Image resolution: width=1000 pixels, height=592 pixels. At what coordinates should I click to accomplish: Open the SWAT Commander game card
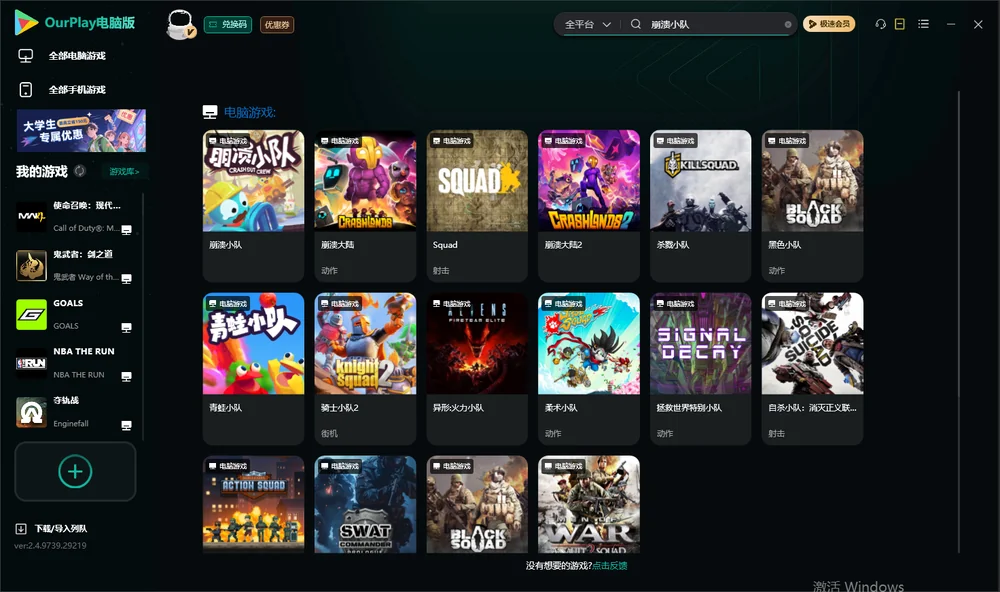click(x=365, y=504)
